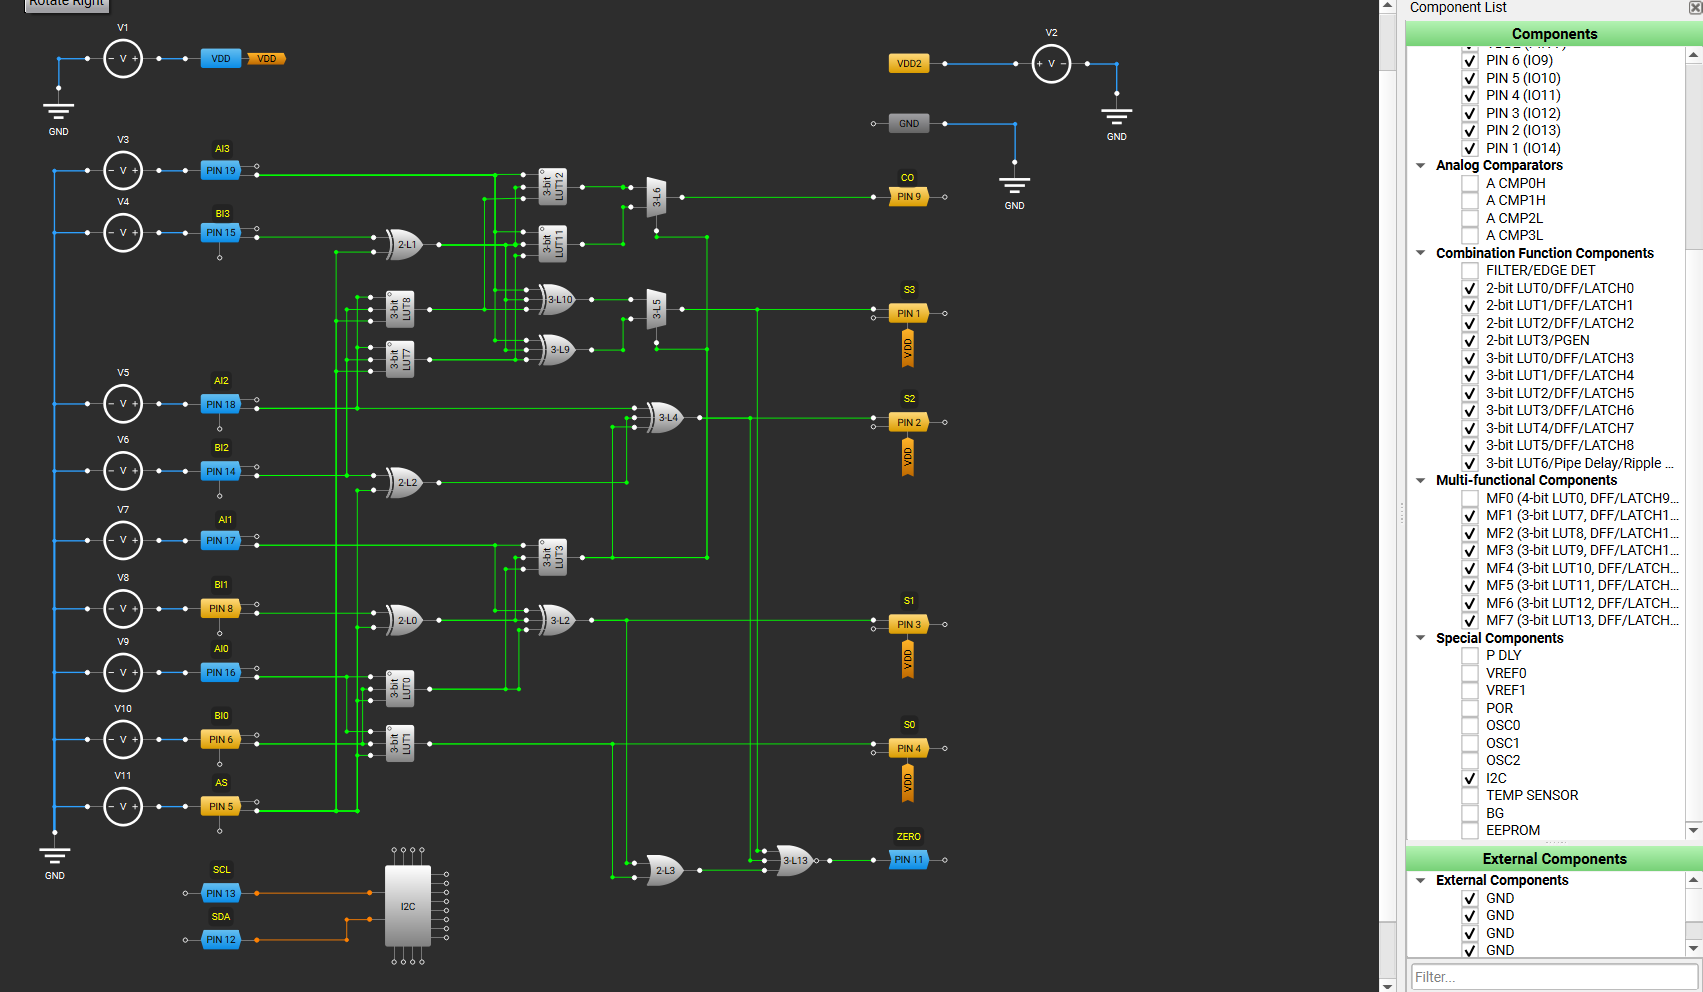Click the External Components section header

1553,859
